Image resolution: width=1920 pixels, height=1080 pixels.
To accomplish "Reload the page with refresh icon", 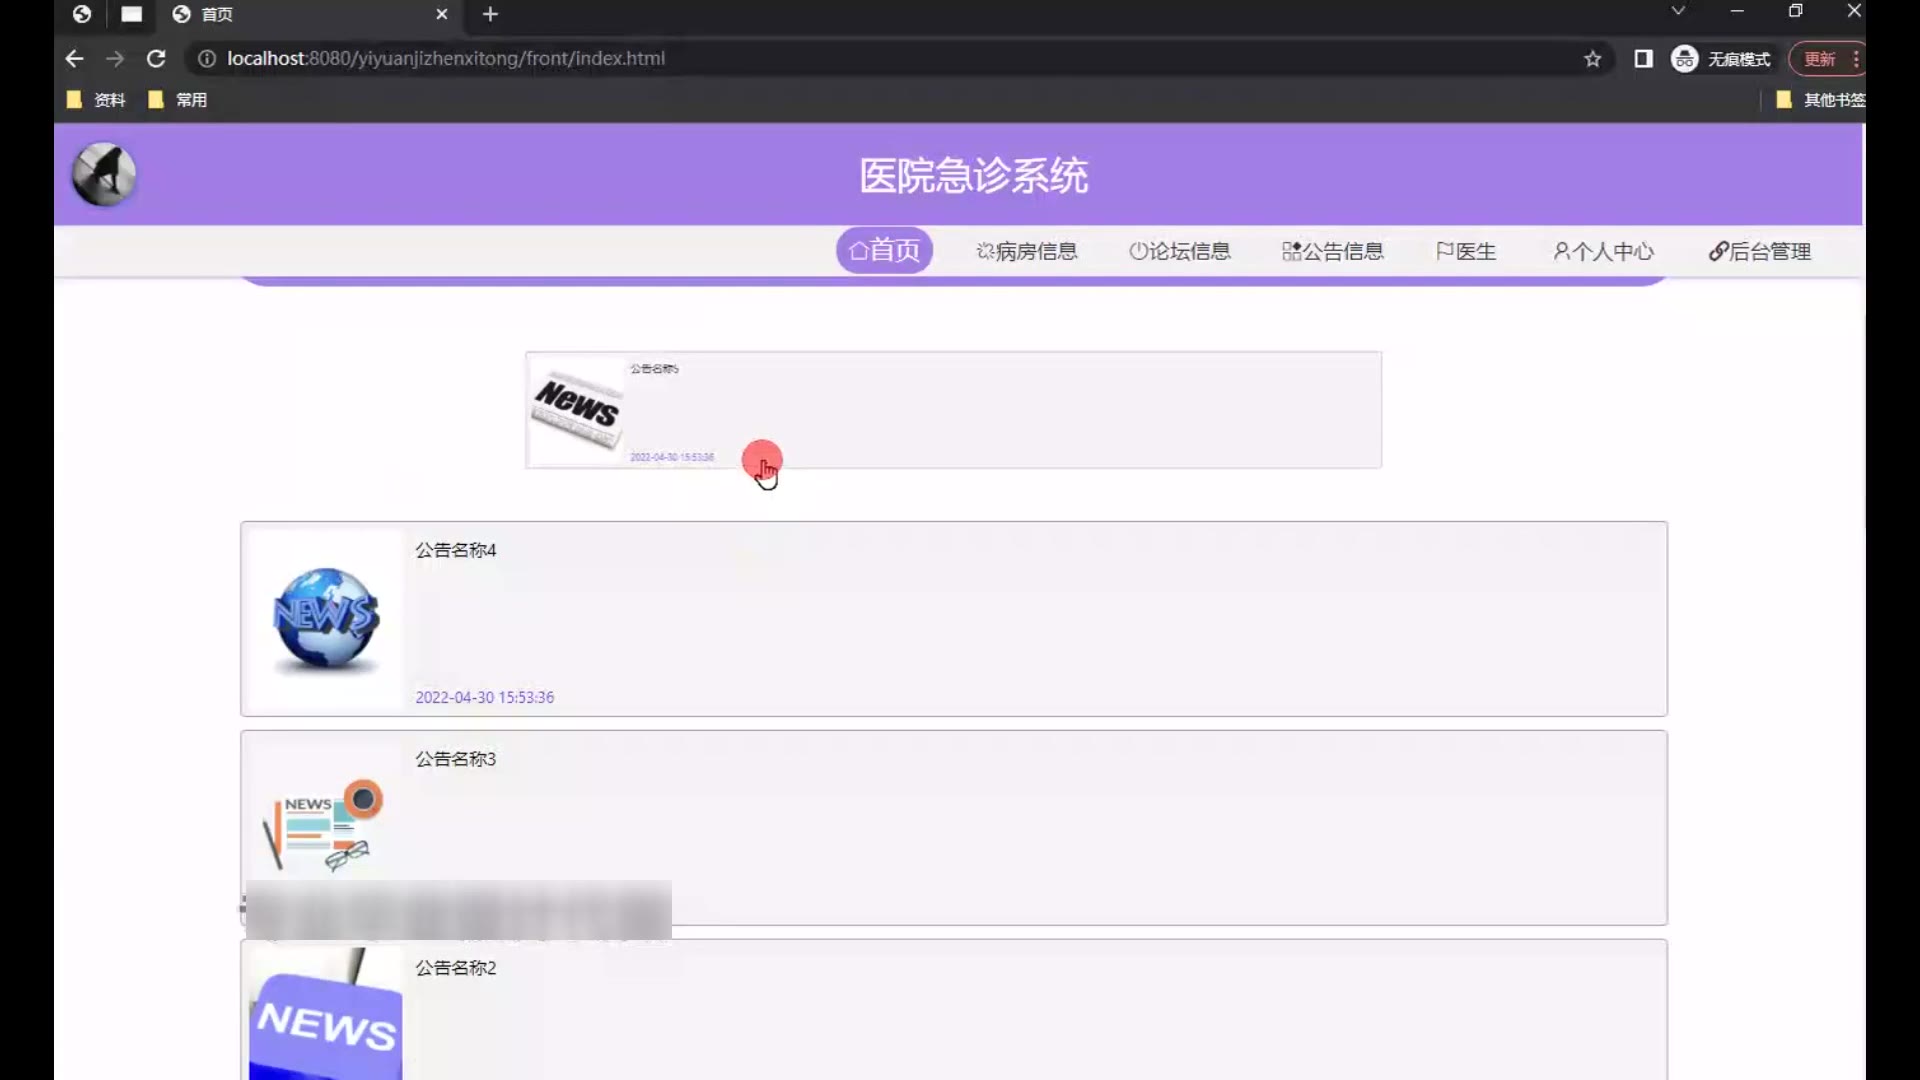I will pos(156,59).
